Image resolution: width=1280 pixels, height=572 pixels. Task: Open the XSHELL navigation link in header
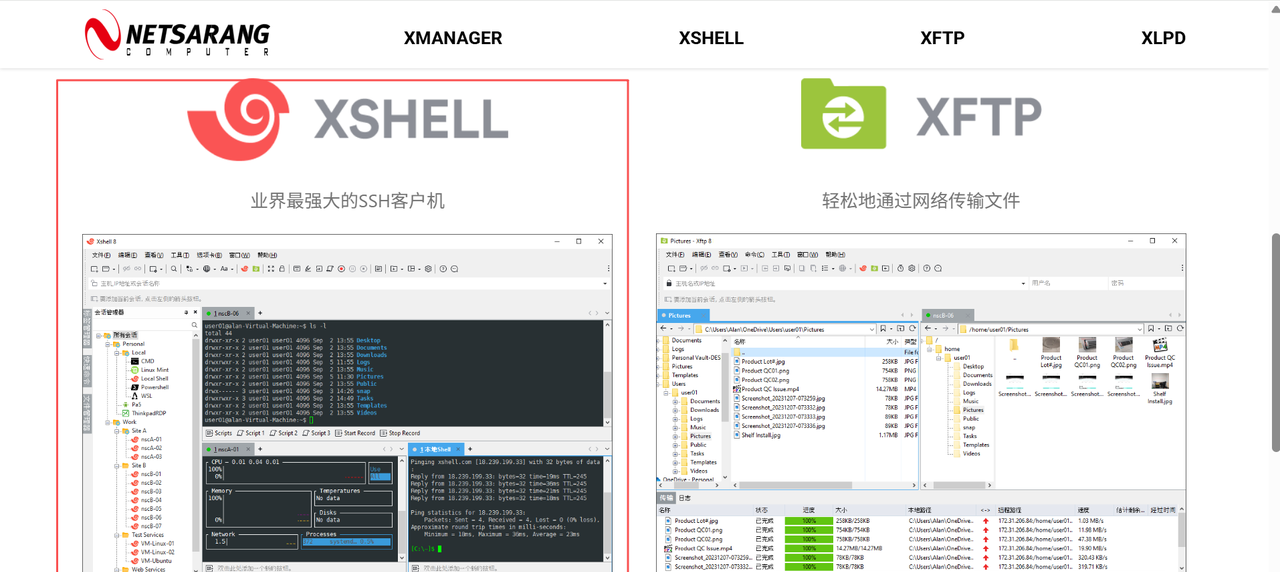(711, 38)
